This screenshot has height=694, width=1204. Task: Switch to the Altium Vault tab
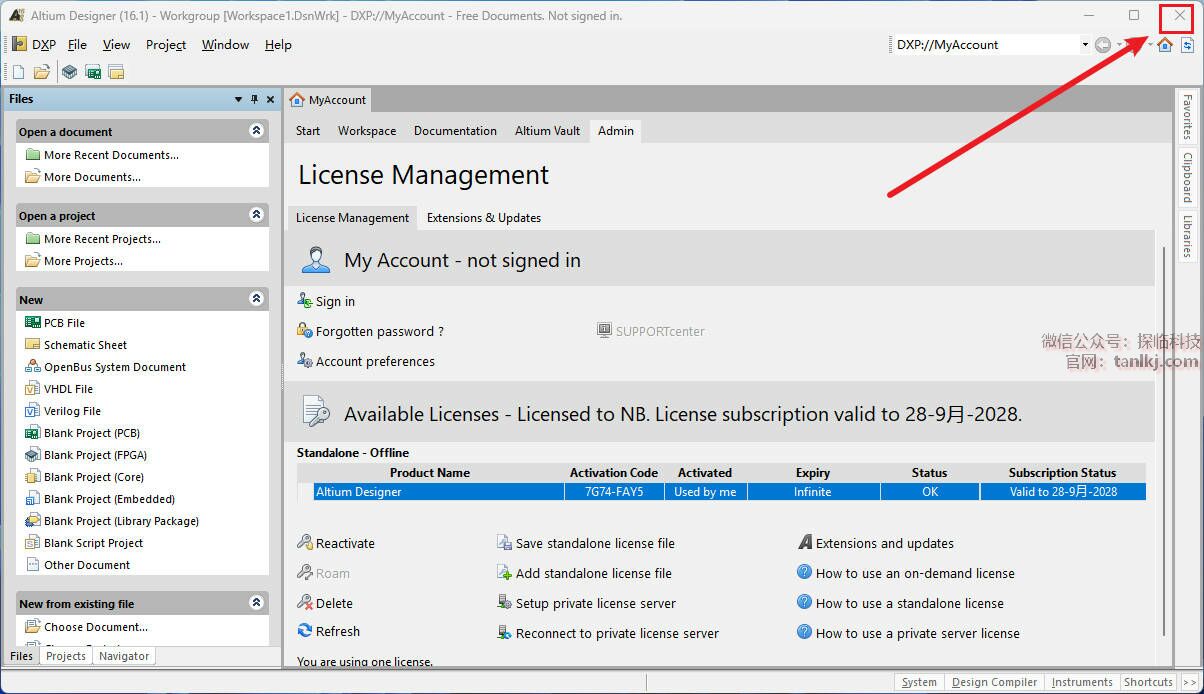547,130
